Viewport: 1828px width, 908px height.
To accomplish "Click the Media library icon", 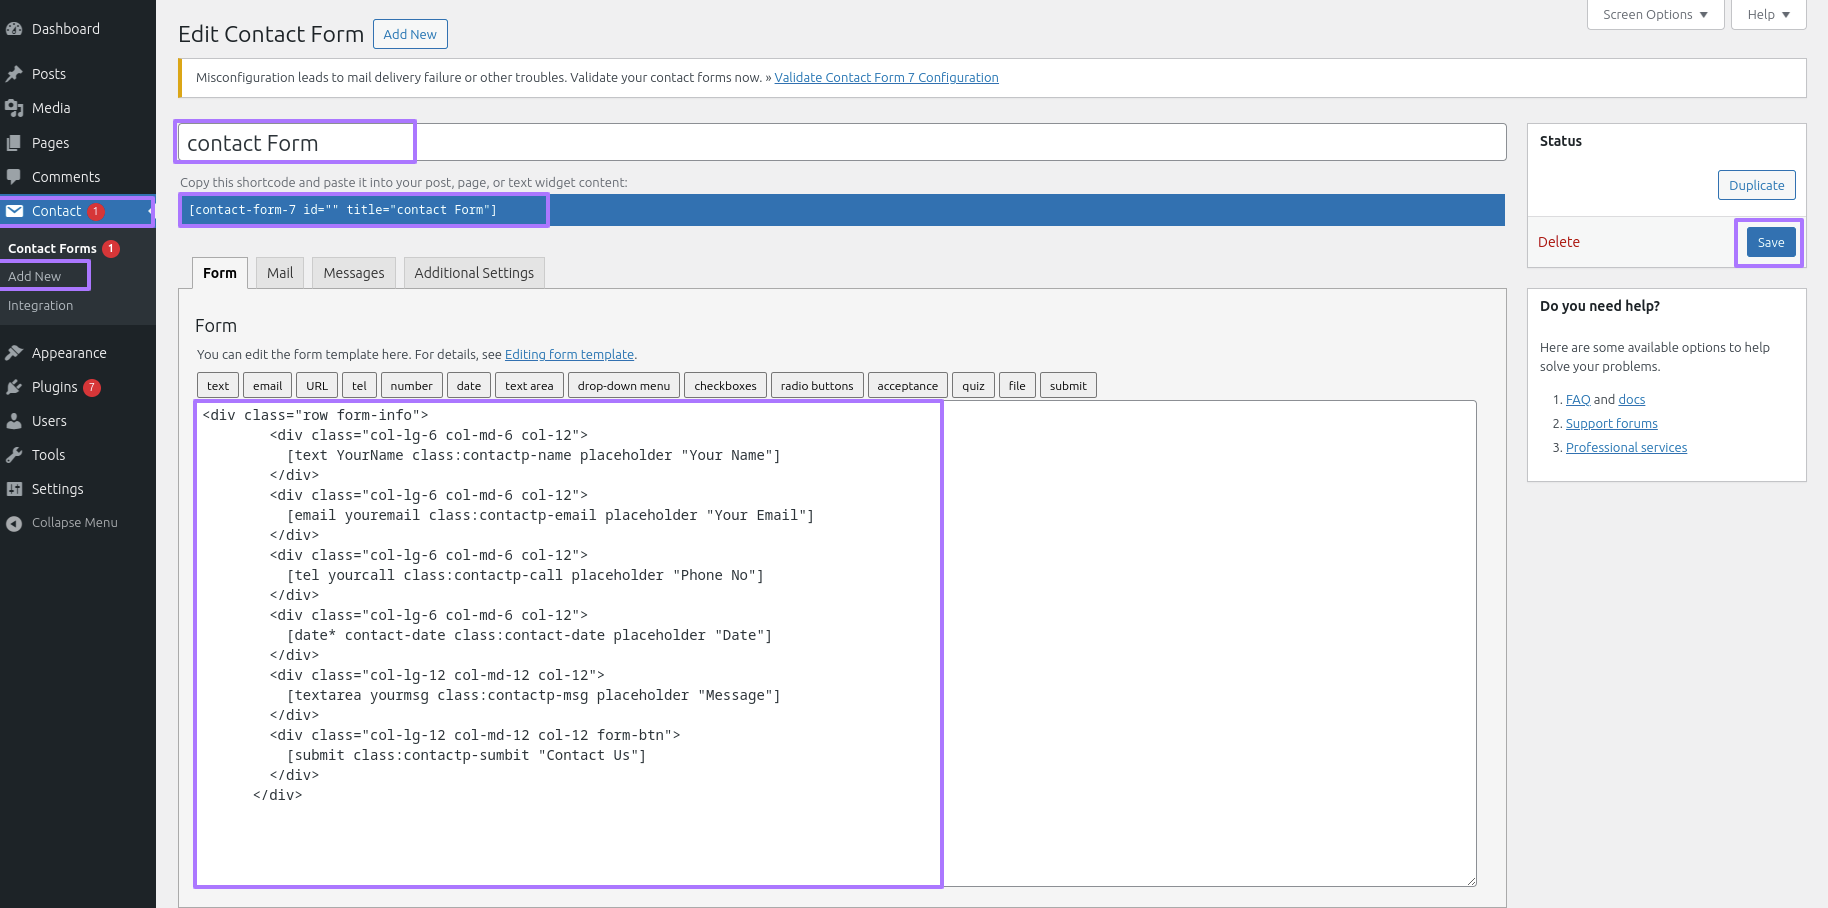I will (14, 108).
